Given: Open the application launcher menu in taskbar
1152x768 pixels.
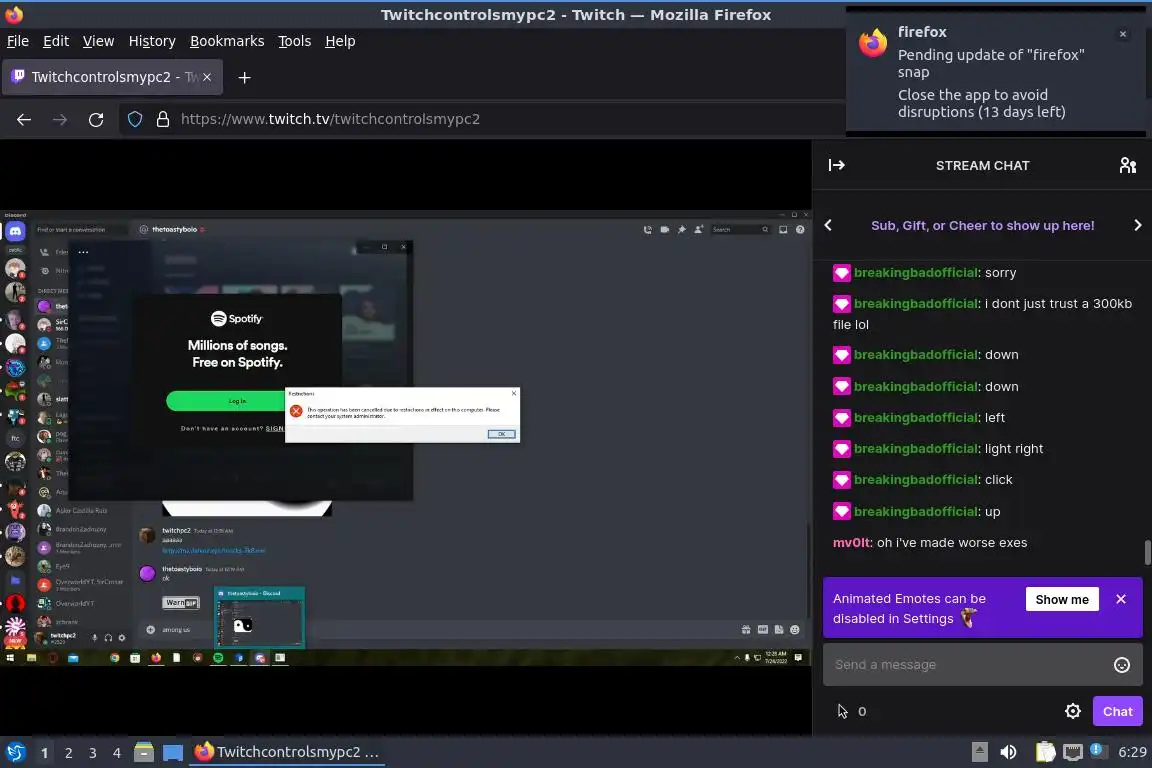Looking at the screenshot, I should click(x=15, y=752).
